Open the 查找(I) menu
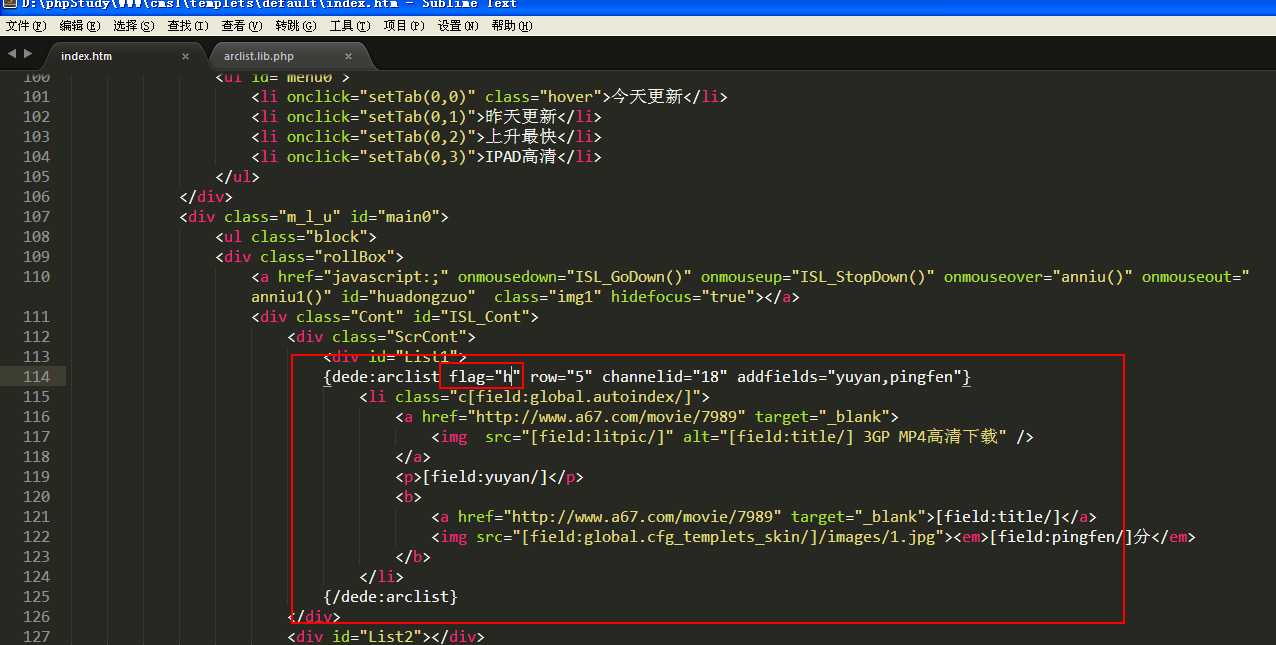The height and width of the screenshot is (645, 1276). point(188,26)
